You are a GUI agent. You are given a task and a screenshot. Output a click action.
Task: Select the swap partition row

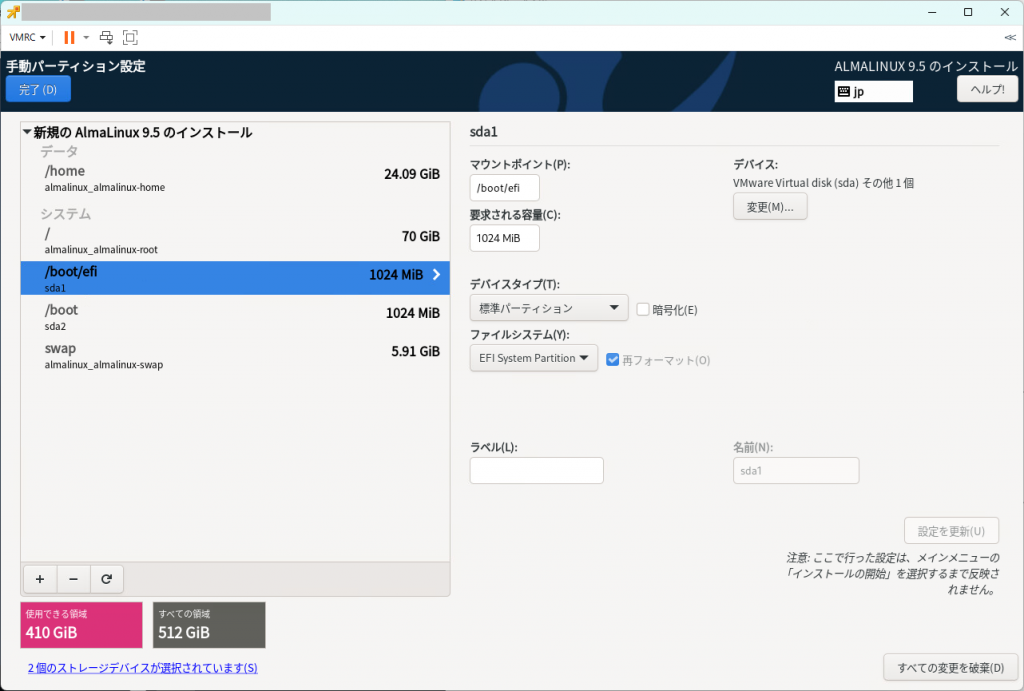tap(235, 355)
